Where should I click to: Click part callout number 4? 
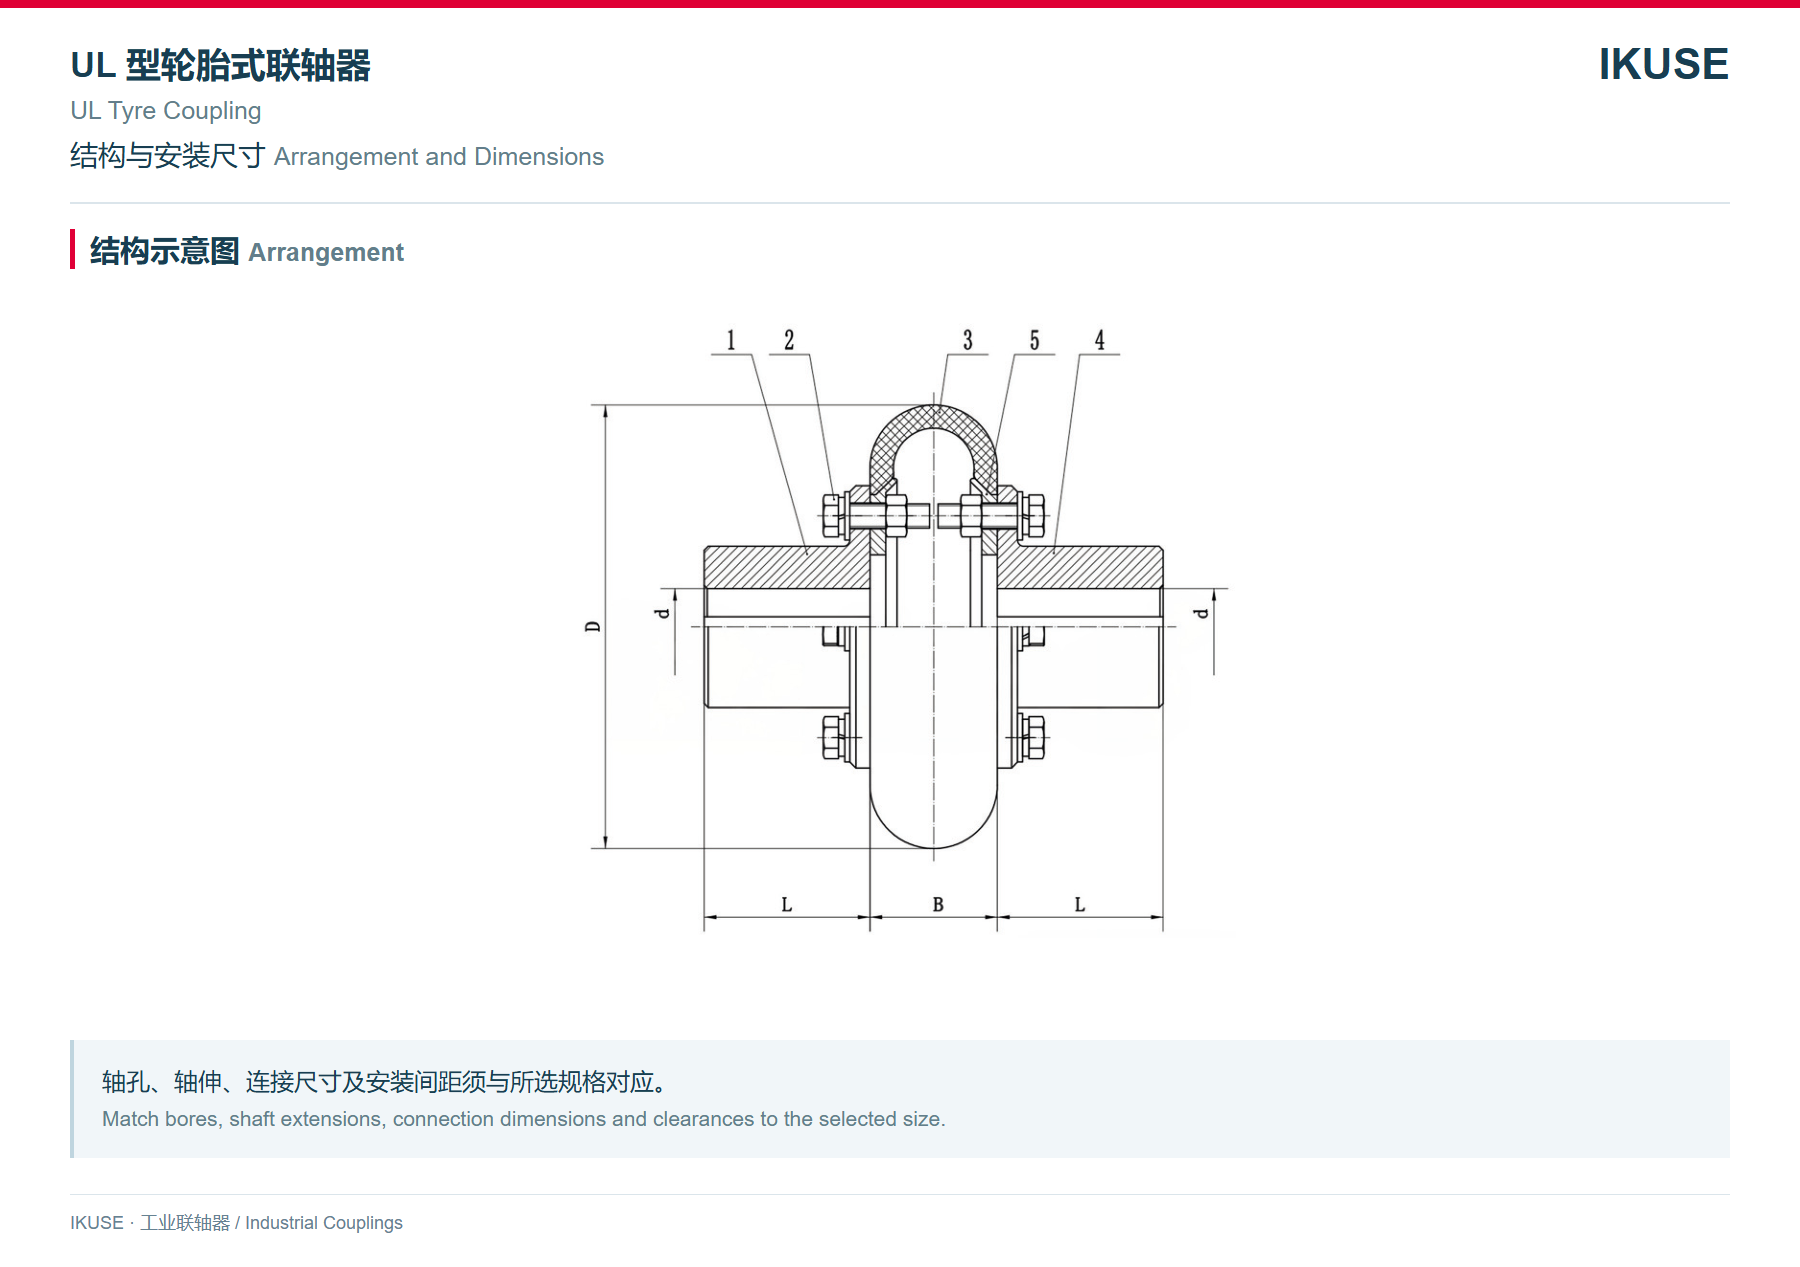1100,341
